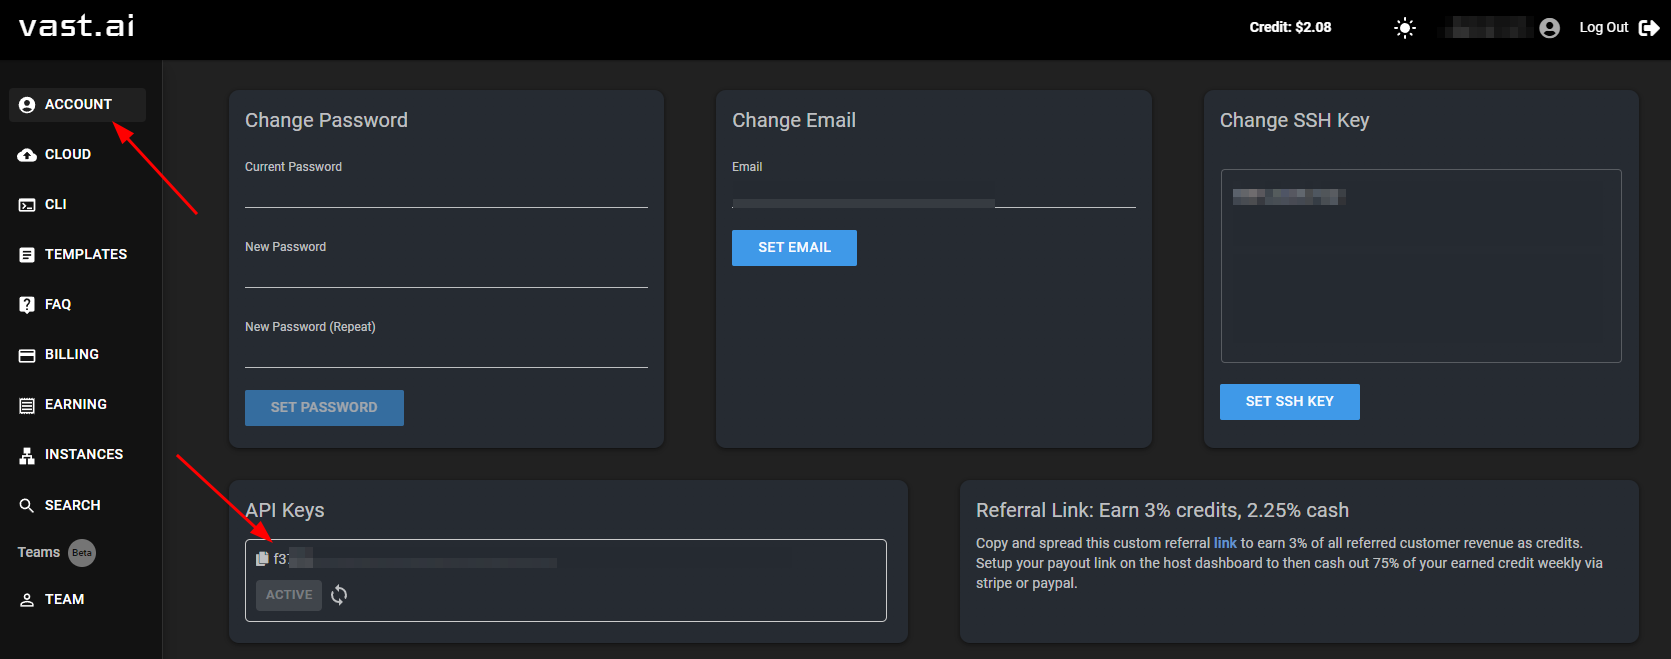Open CLI page from sidebar
Viewport: 1671px width, 659px height.
click(x=55, y=205)
